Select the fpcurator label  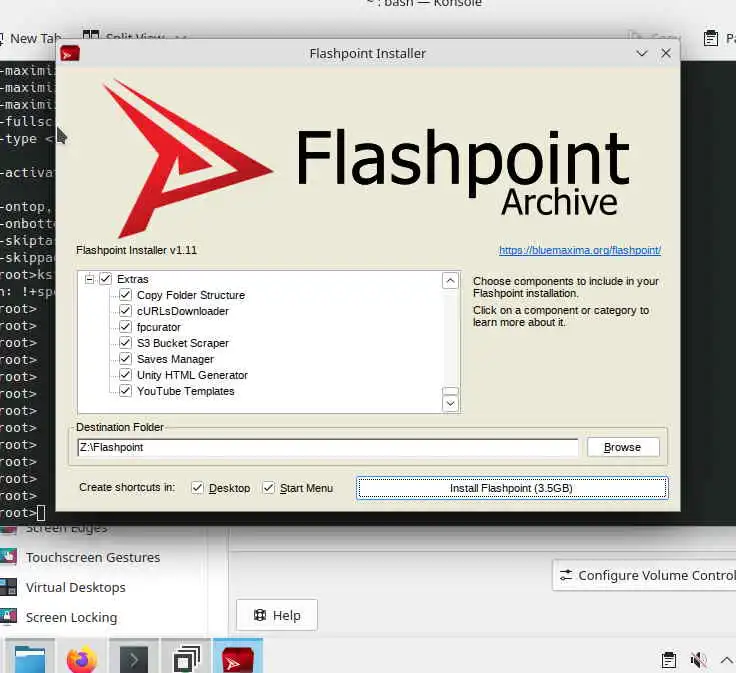pos(159,327)
